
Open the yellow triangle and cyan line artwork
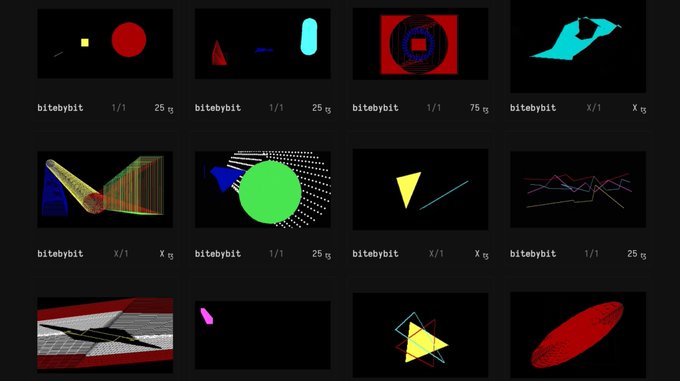pos(420,189)
